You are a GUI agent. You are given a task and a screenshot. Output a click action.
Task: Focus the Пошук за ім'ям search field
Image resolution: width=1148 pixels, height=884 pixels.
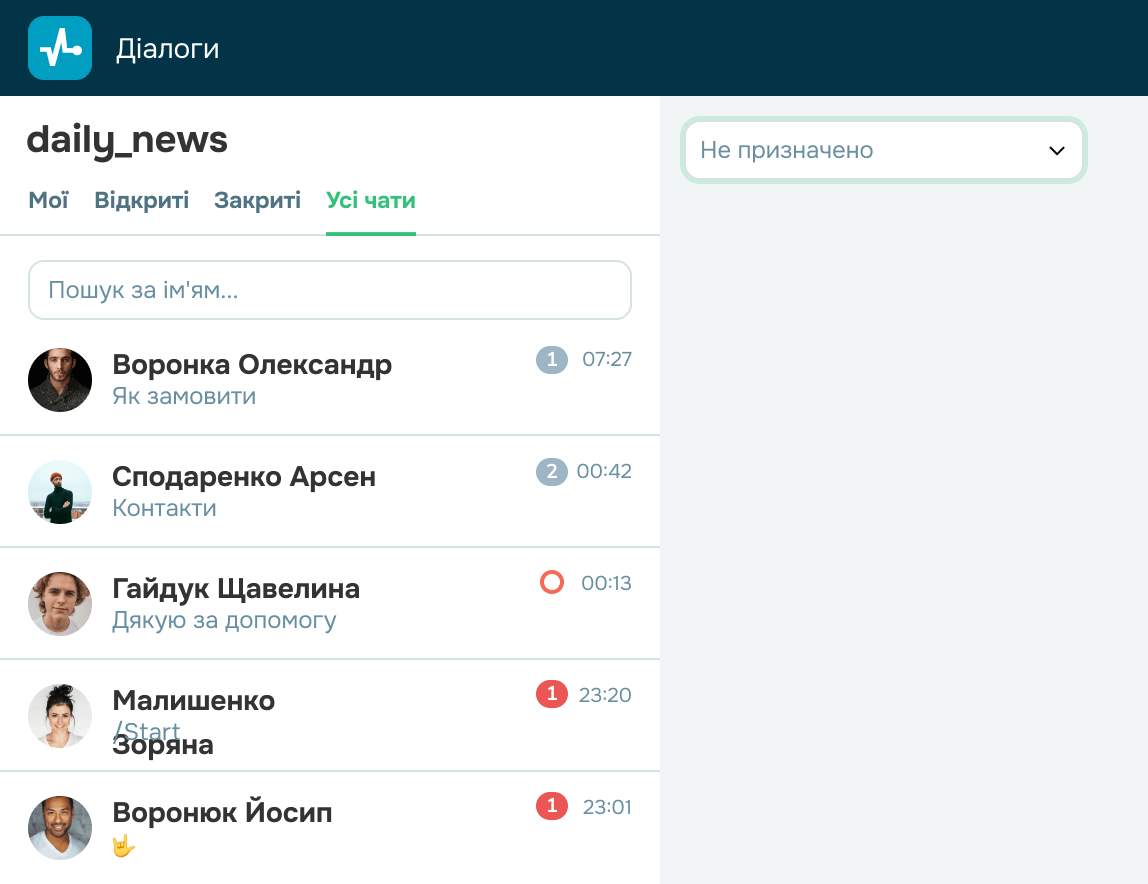(329, 290)
